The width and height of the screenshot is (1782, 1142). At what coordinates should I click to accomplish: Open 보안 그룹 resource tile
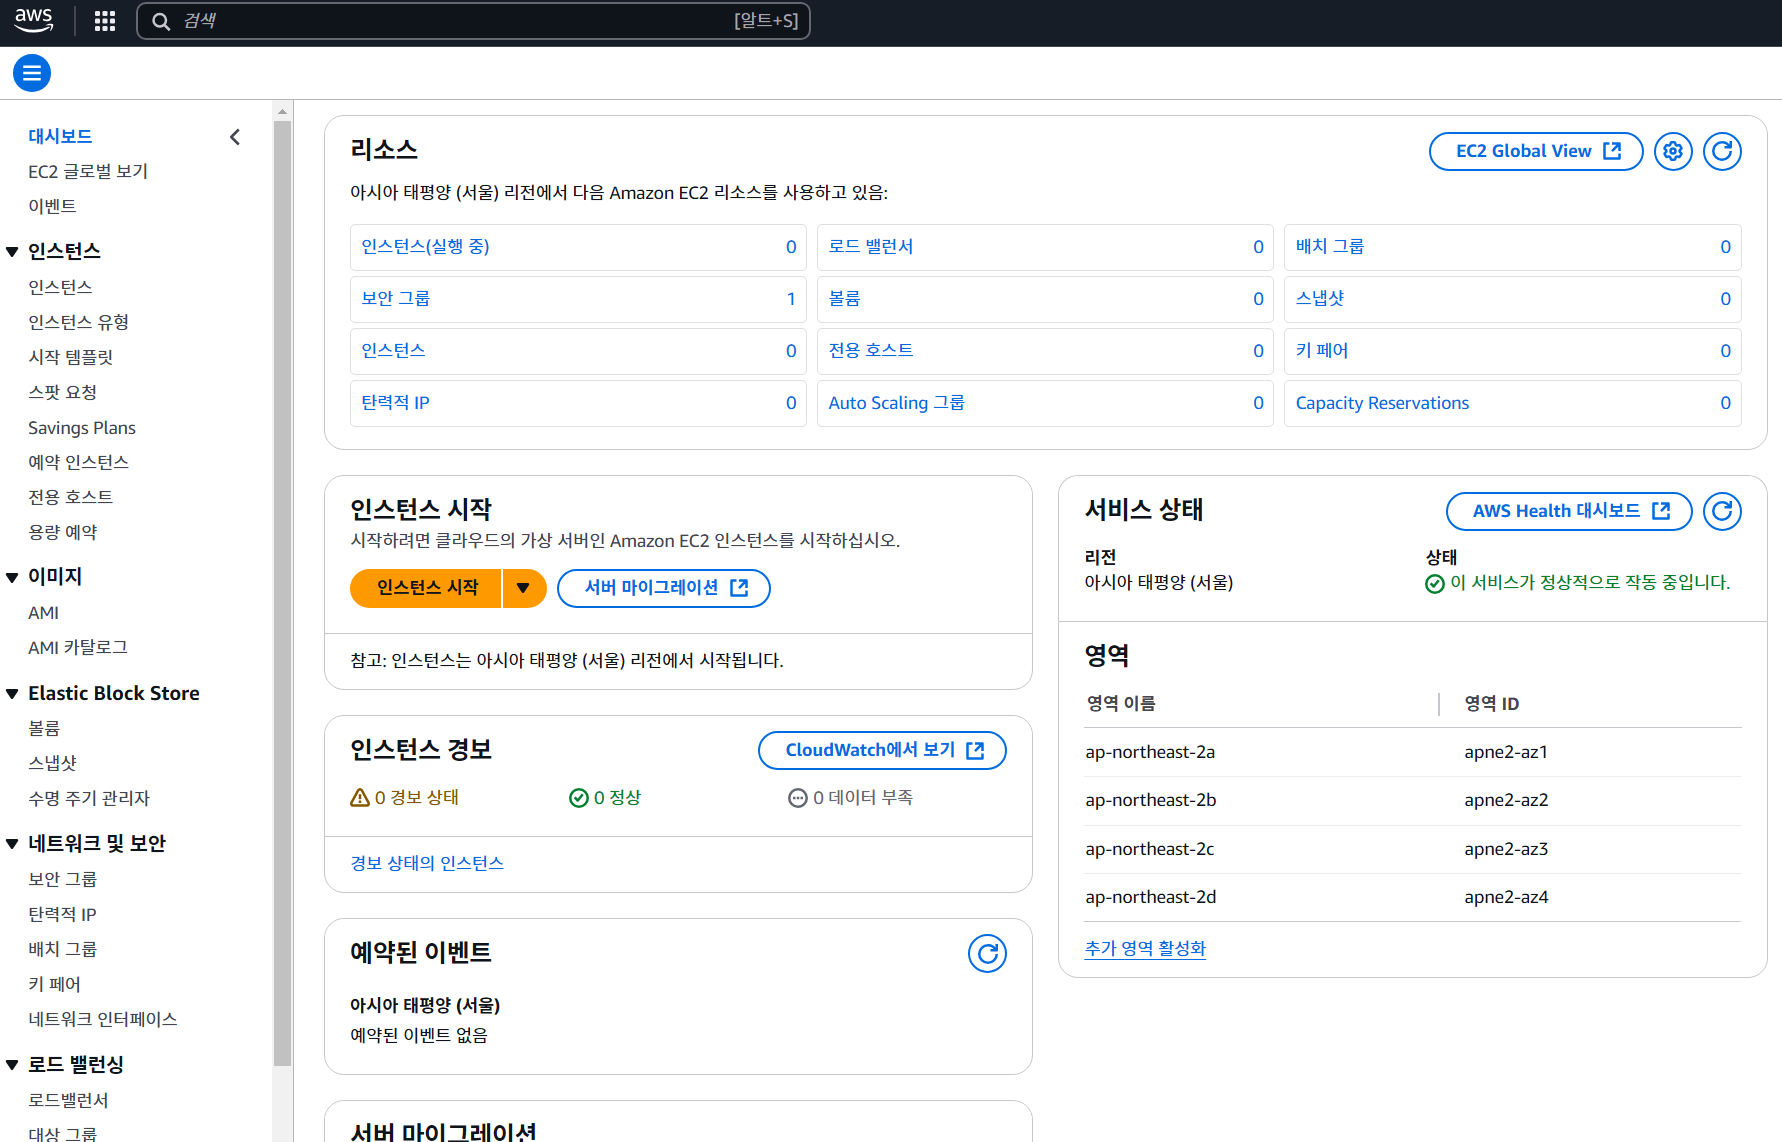coord(578,299)
